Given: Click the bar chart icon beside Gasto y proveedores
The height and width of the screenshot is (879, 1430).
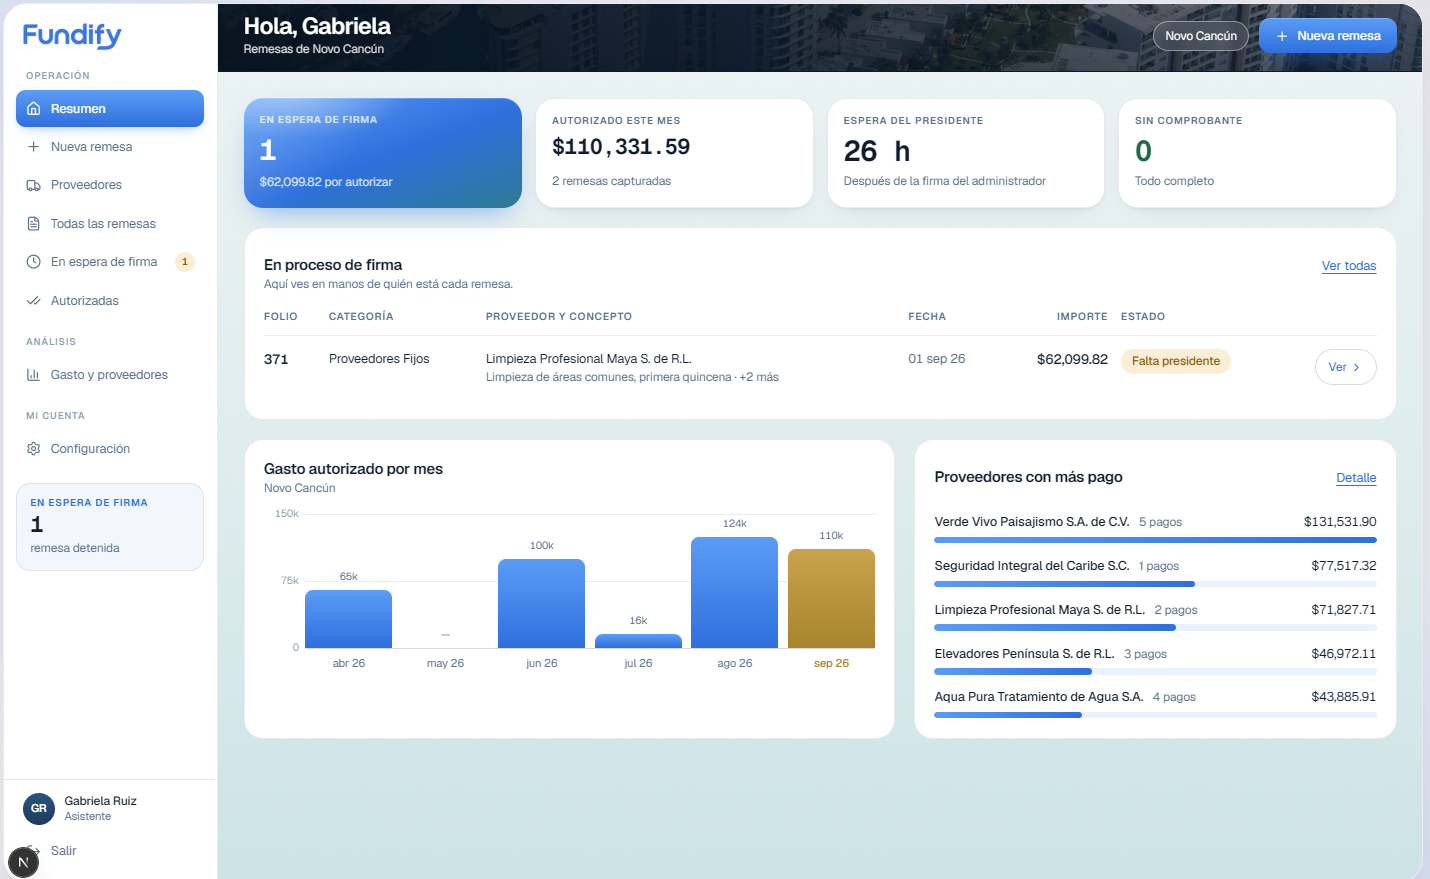Looking at the screenshot, I should click(34, 375).
